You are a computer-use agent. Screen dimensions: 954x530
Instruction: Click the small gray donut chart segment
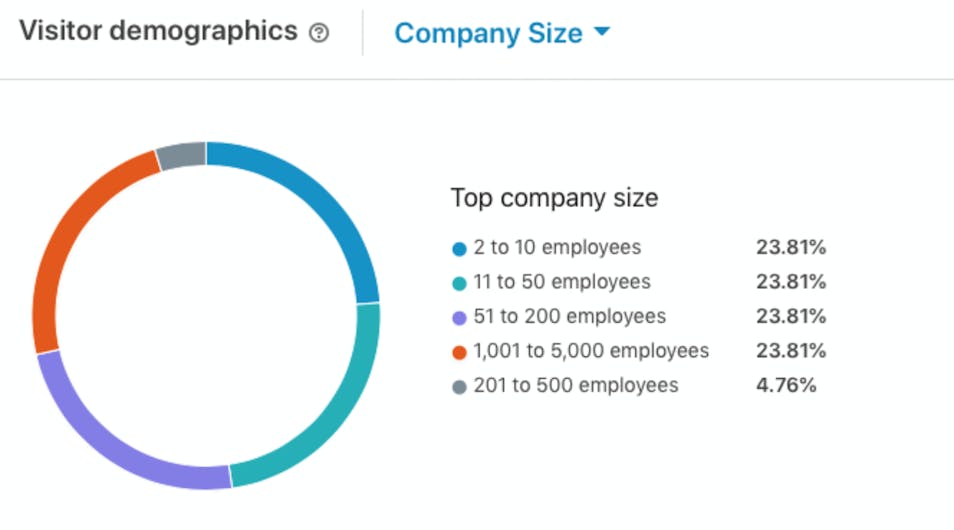(182, 156)
